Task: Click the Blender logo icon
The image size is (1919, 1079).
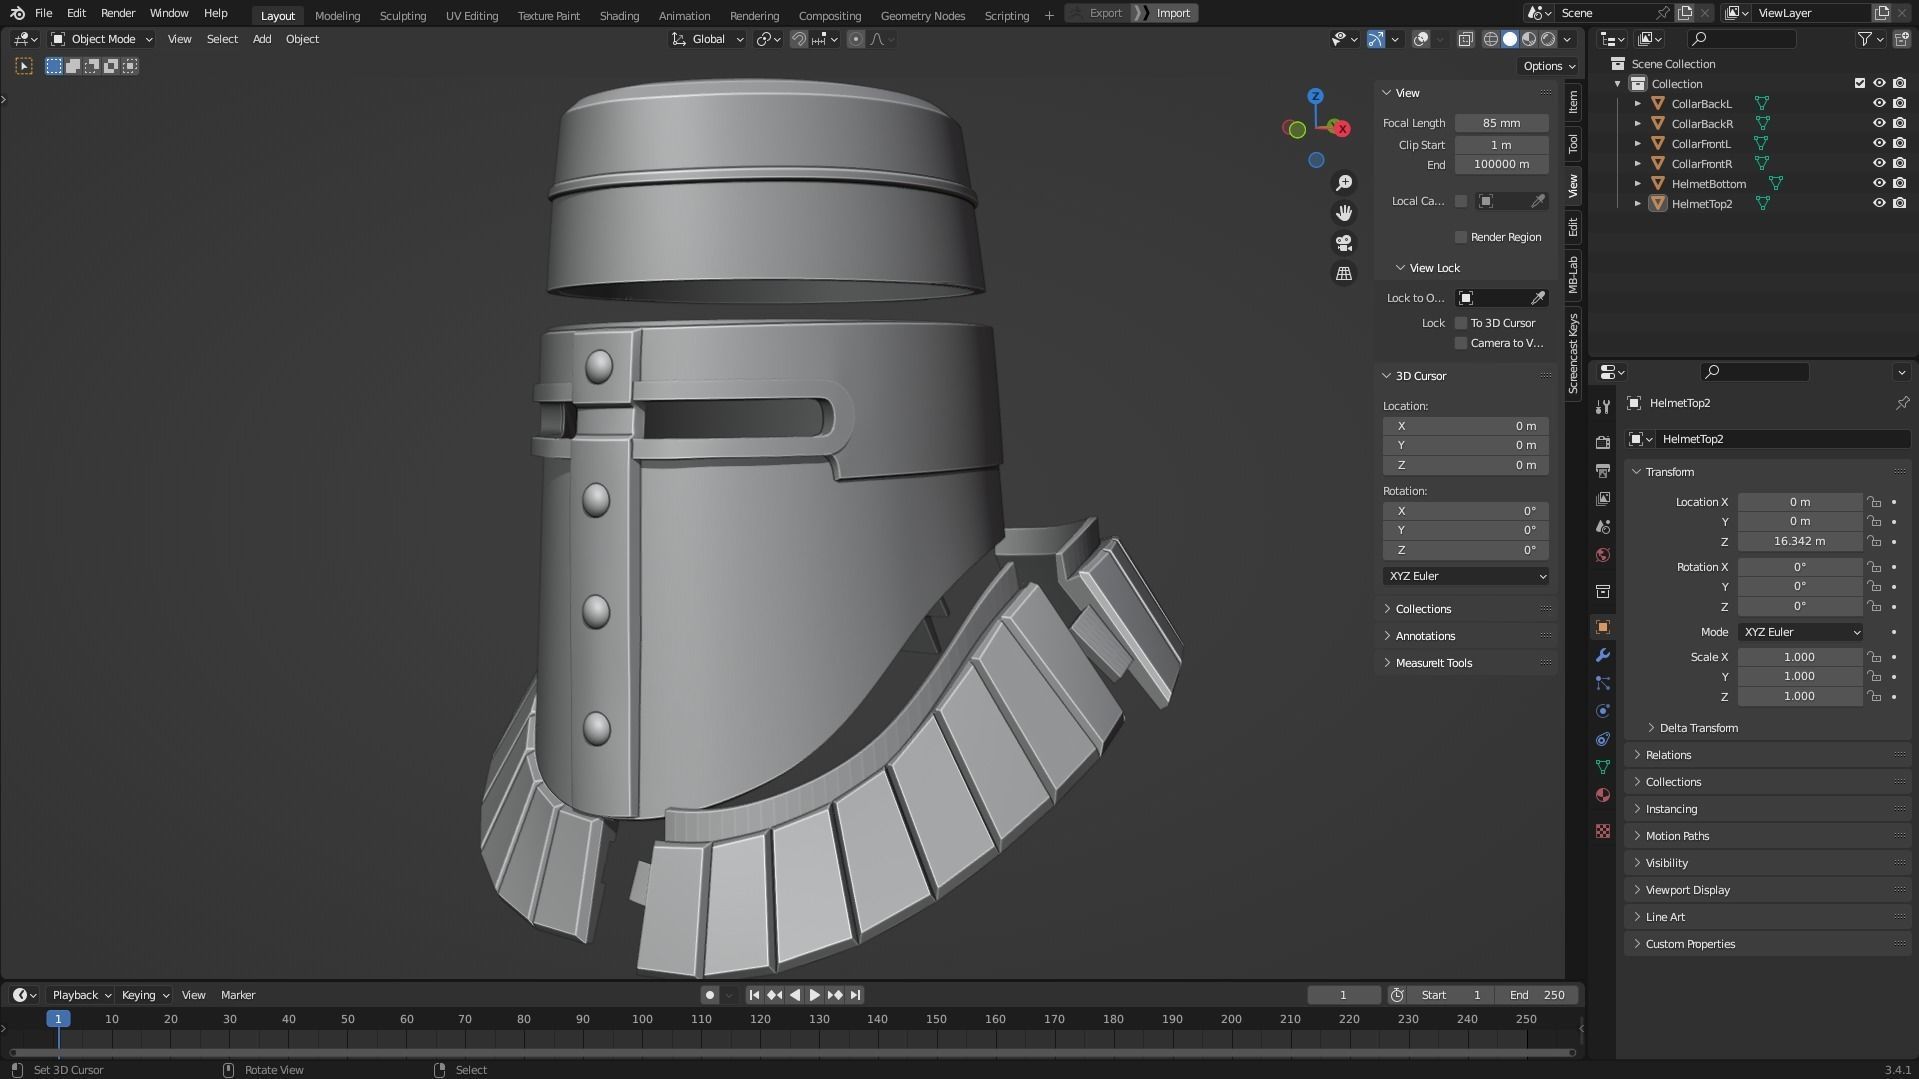Action: (x=17, y=13)
